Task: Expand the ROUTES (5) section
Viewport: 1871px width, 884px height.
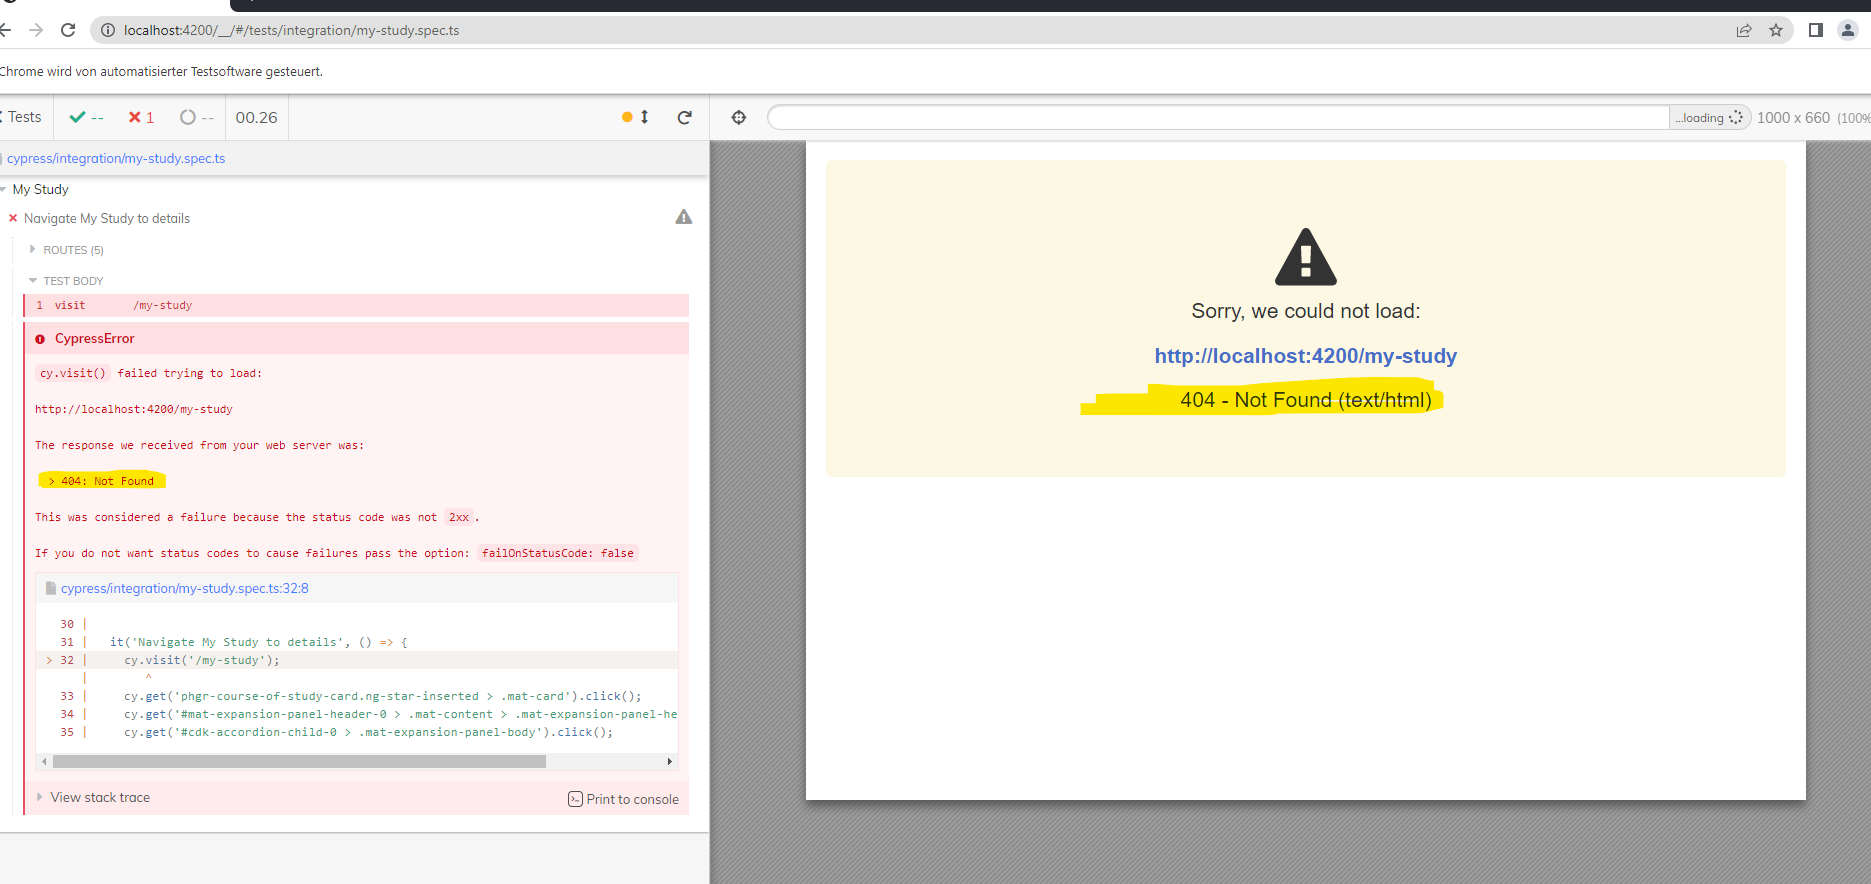Action: click(x=67, y=250)
